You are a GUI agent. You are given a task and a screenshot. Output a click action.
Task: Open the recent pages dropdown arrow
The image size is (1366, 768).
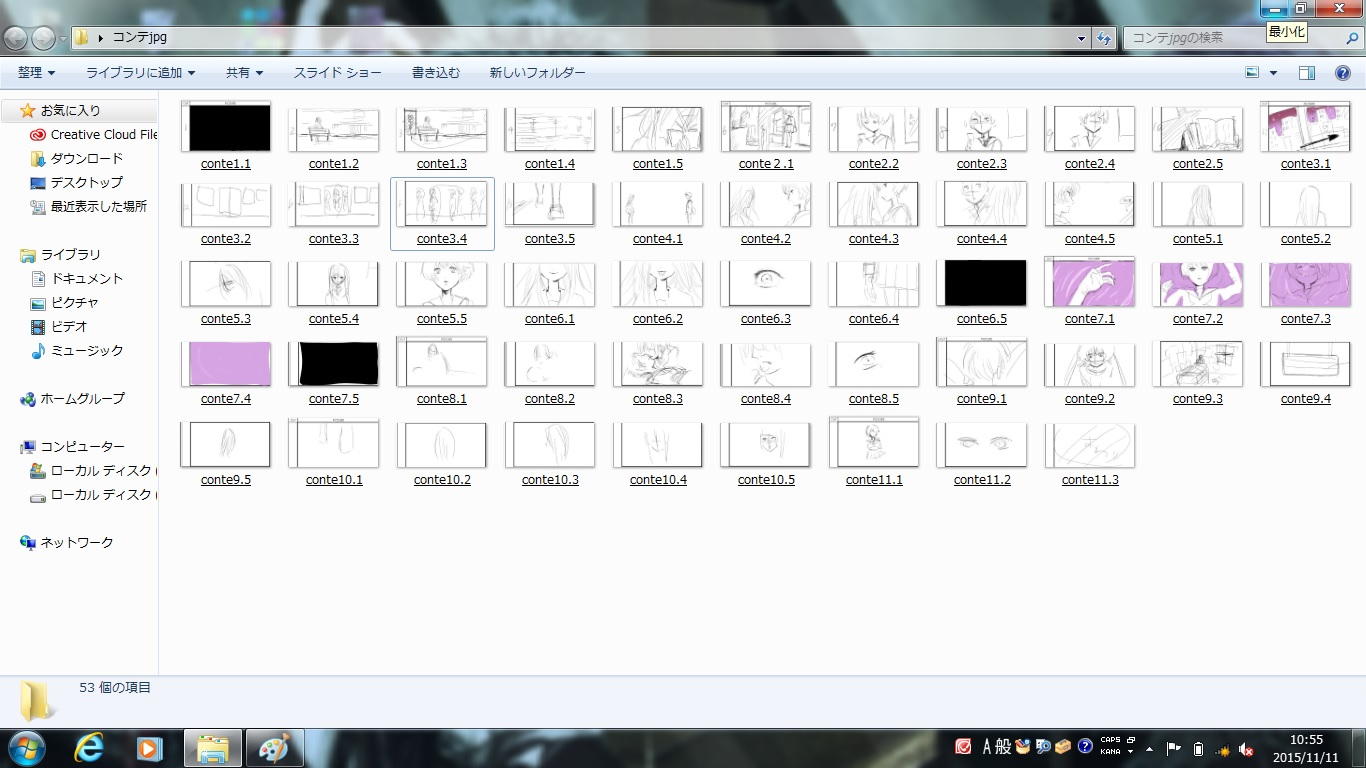pyautogui.click(x=63, y=39)
